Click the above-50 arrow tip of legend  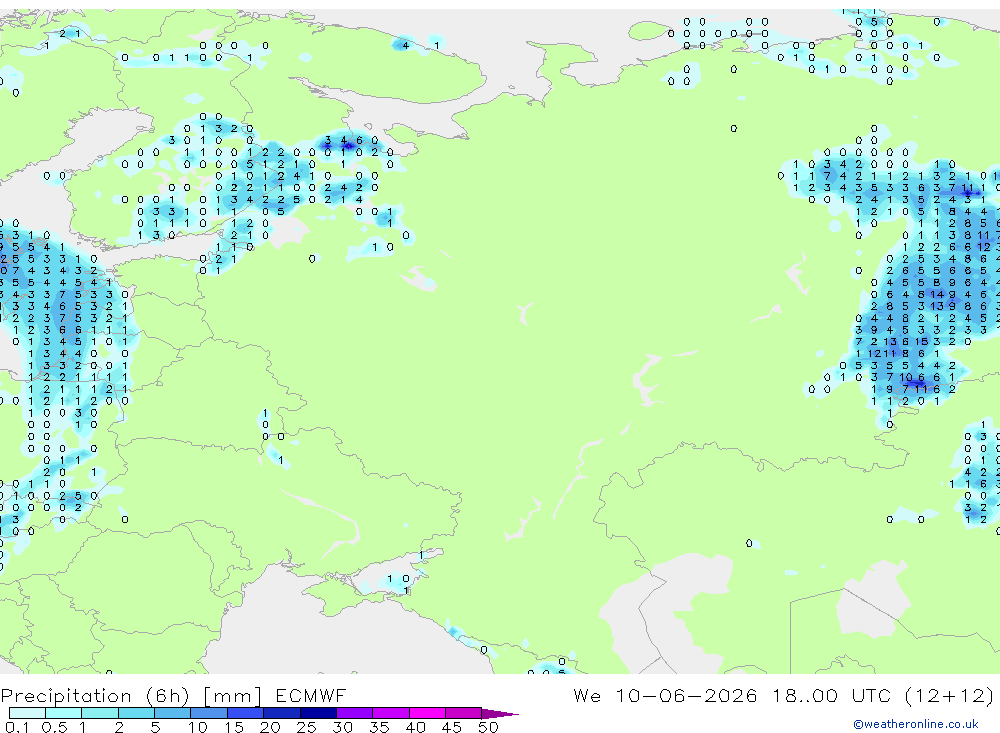point(500,714)
